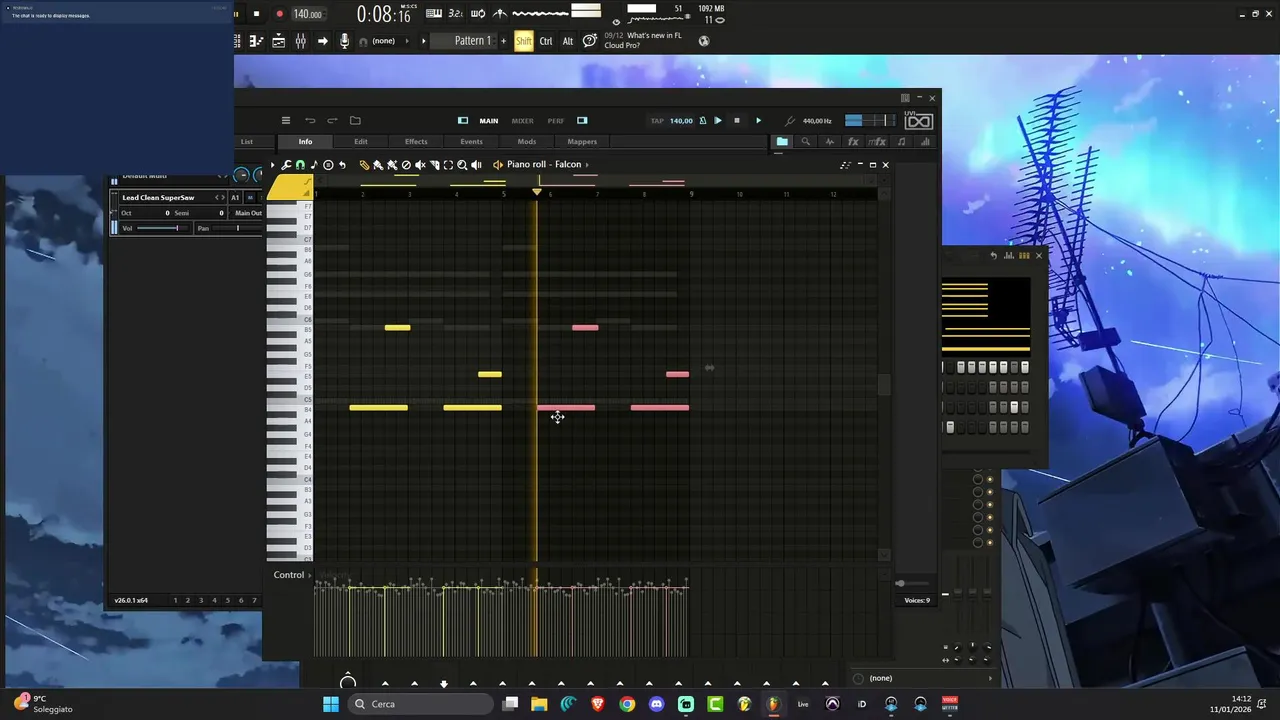Image resolution: width=1280 pixels, height=720 pixels.
Task: Click Falcon stop button
Action: tap(737, 121)
